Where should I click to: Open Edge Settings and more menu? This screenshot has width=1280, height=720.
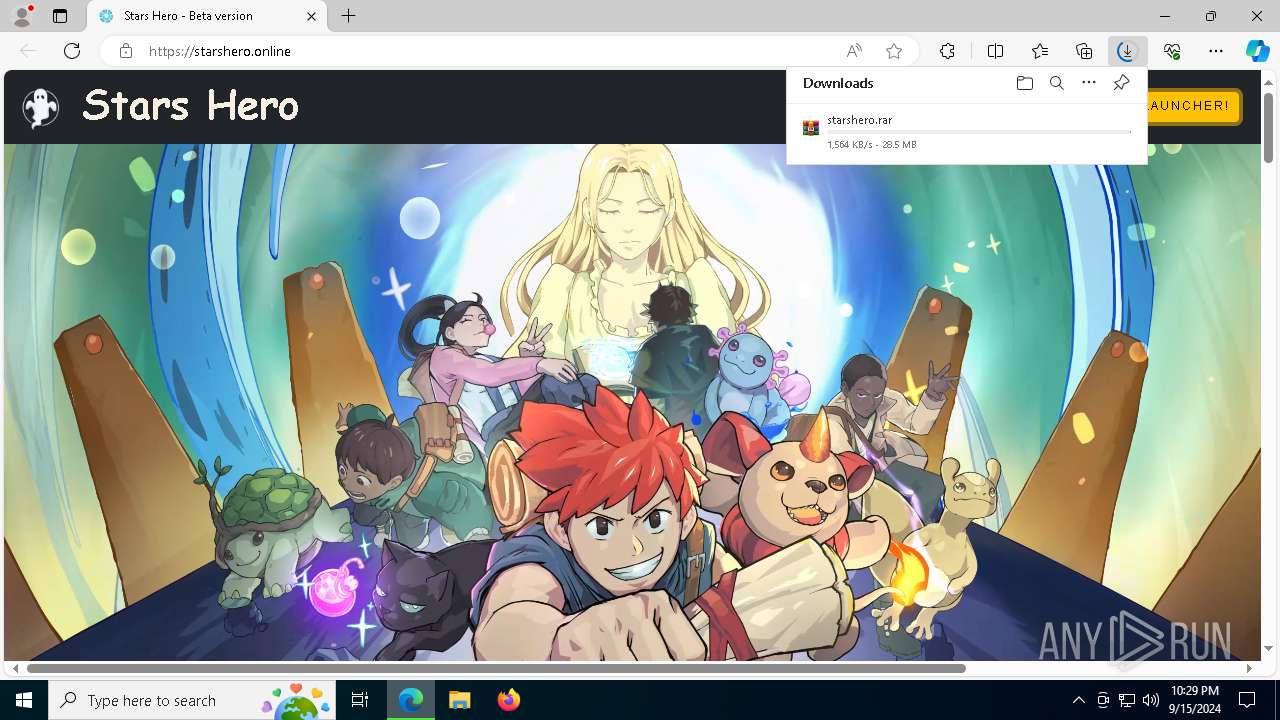pos(1216,51)
